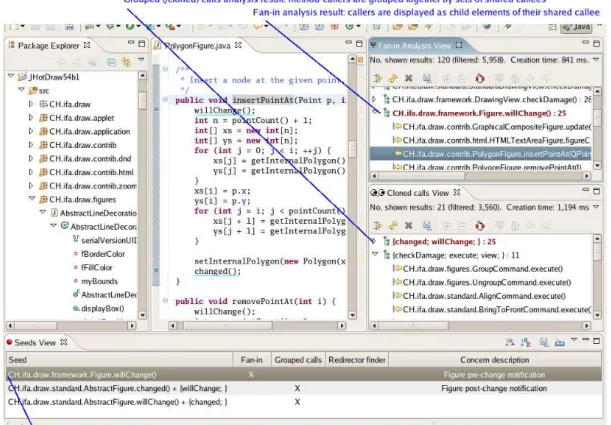The image size is (611, 425).
Task: Close the Package Explorer tab with its X
Action: point(87,45)
